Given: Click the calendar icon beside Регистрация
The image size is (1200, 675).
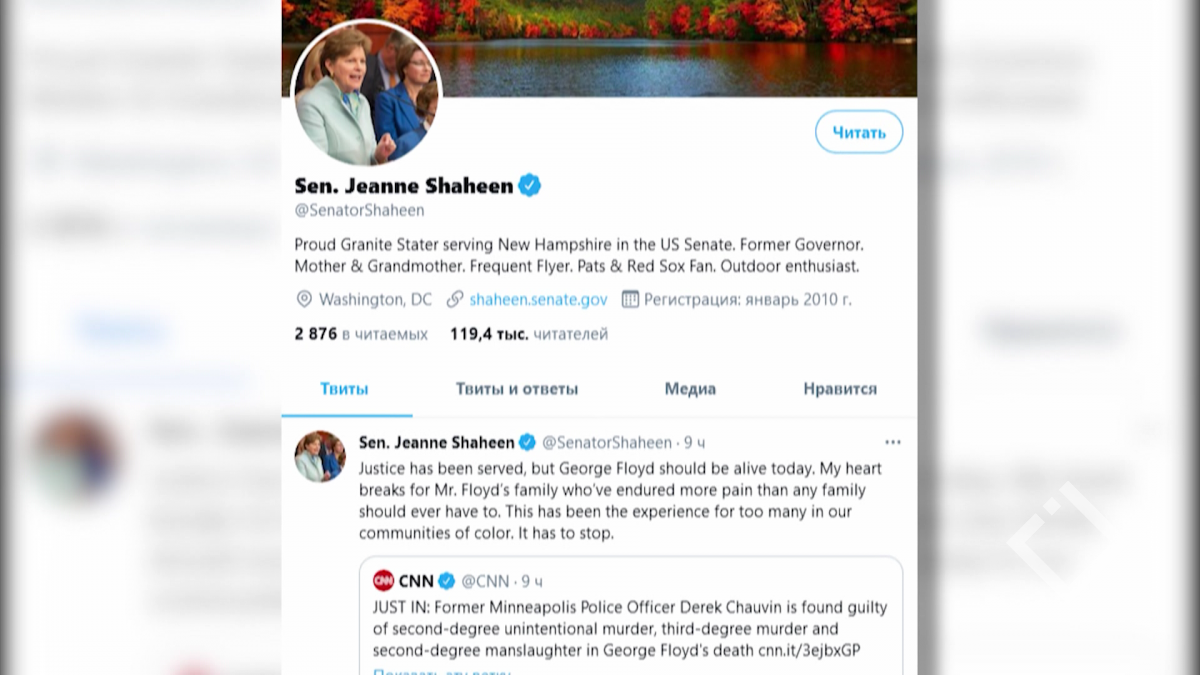Looking at the screenshot, I should 630,299.
